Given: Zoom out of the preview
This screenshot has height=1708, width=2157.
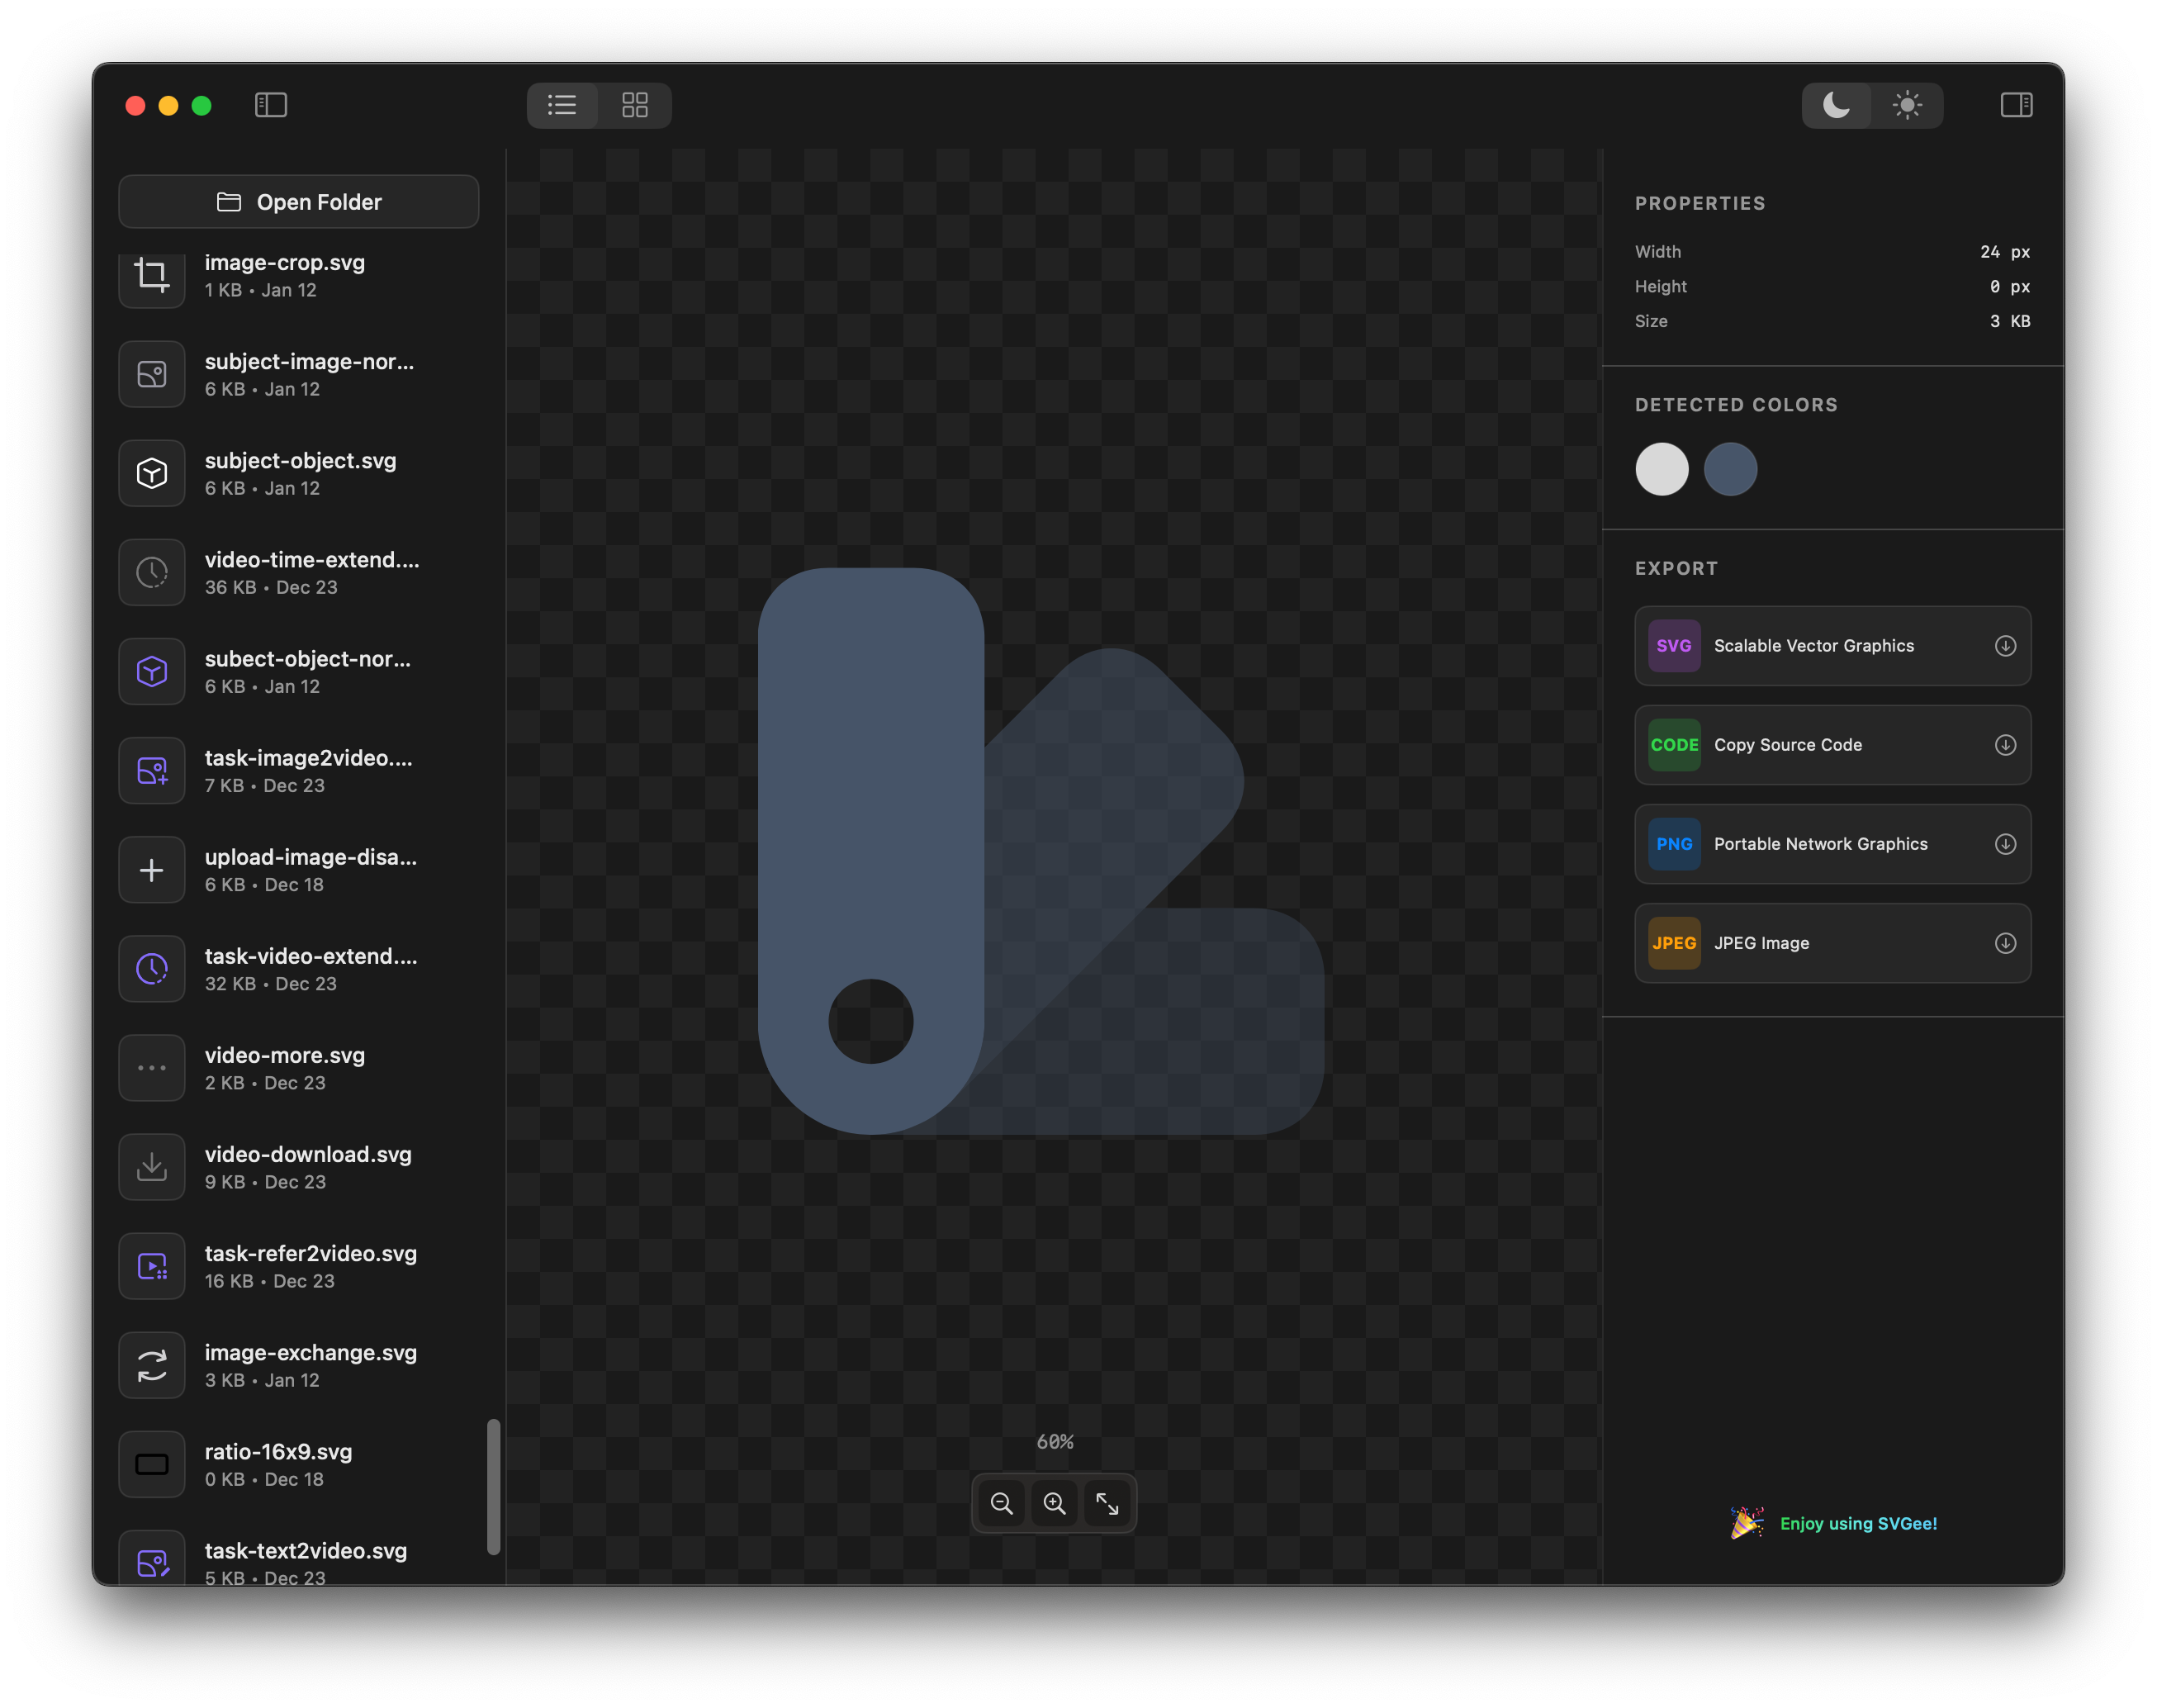Looking at the screenshot, I should (x=1001, y=1503).
